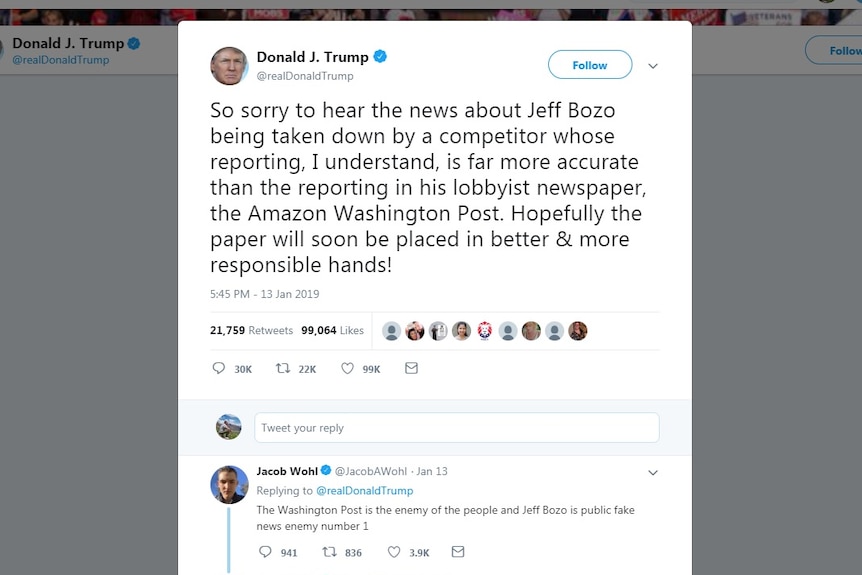Like the tweet with the 99K heart icon
The width and height of the screenshot is (862, 575).
coord(347,368)
